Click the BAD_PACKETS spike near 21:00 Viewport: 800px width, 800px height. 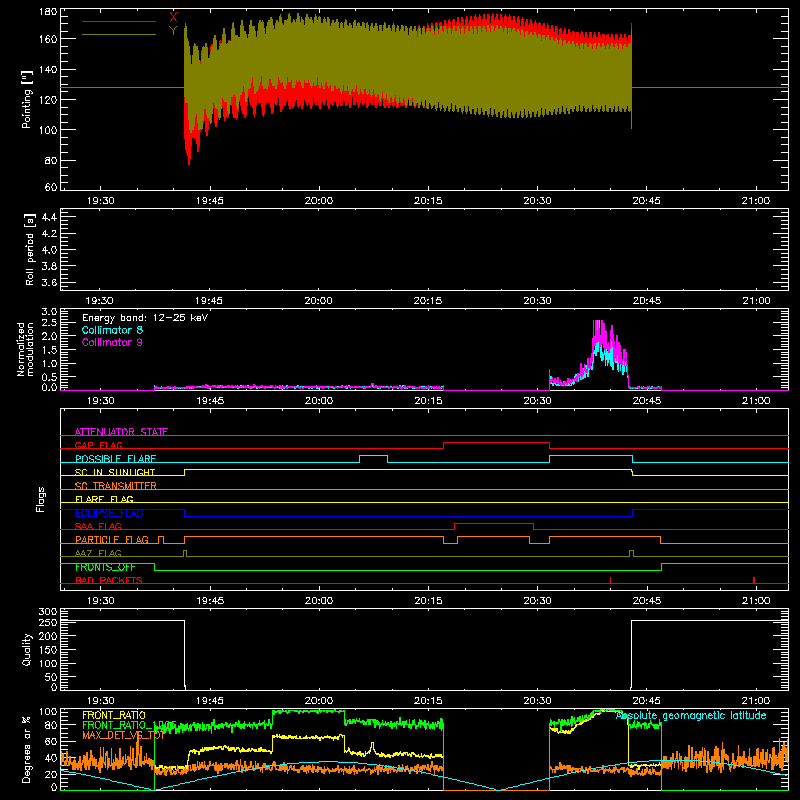[754, 580]
